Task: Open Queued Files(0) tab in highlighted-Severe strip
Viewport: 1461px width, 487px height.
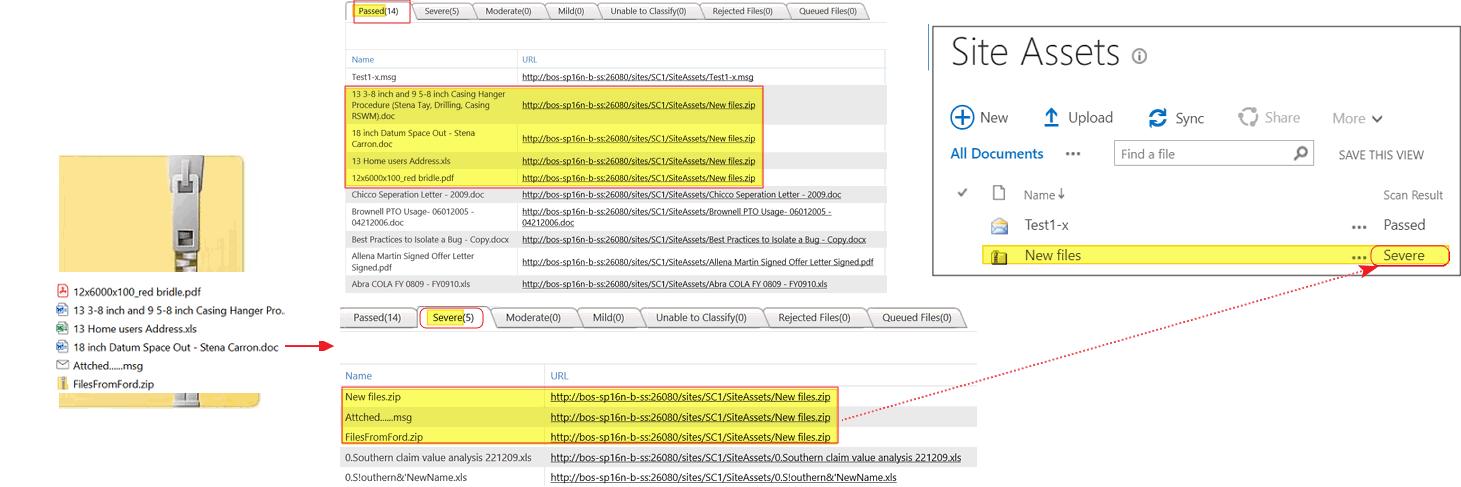Action: coord(917,318)
